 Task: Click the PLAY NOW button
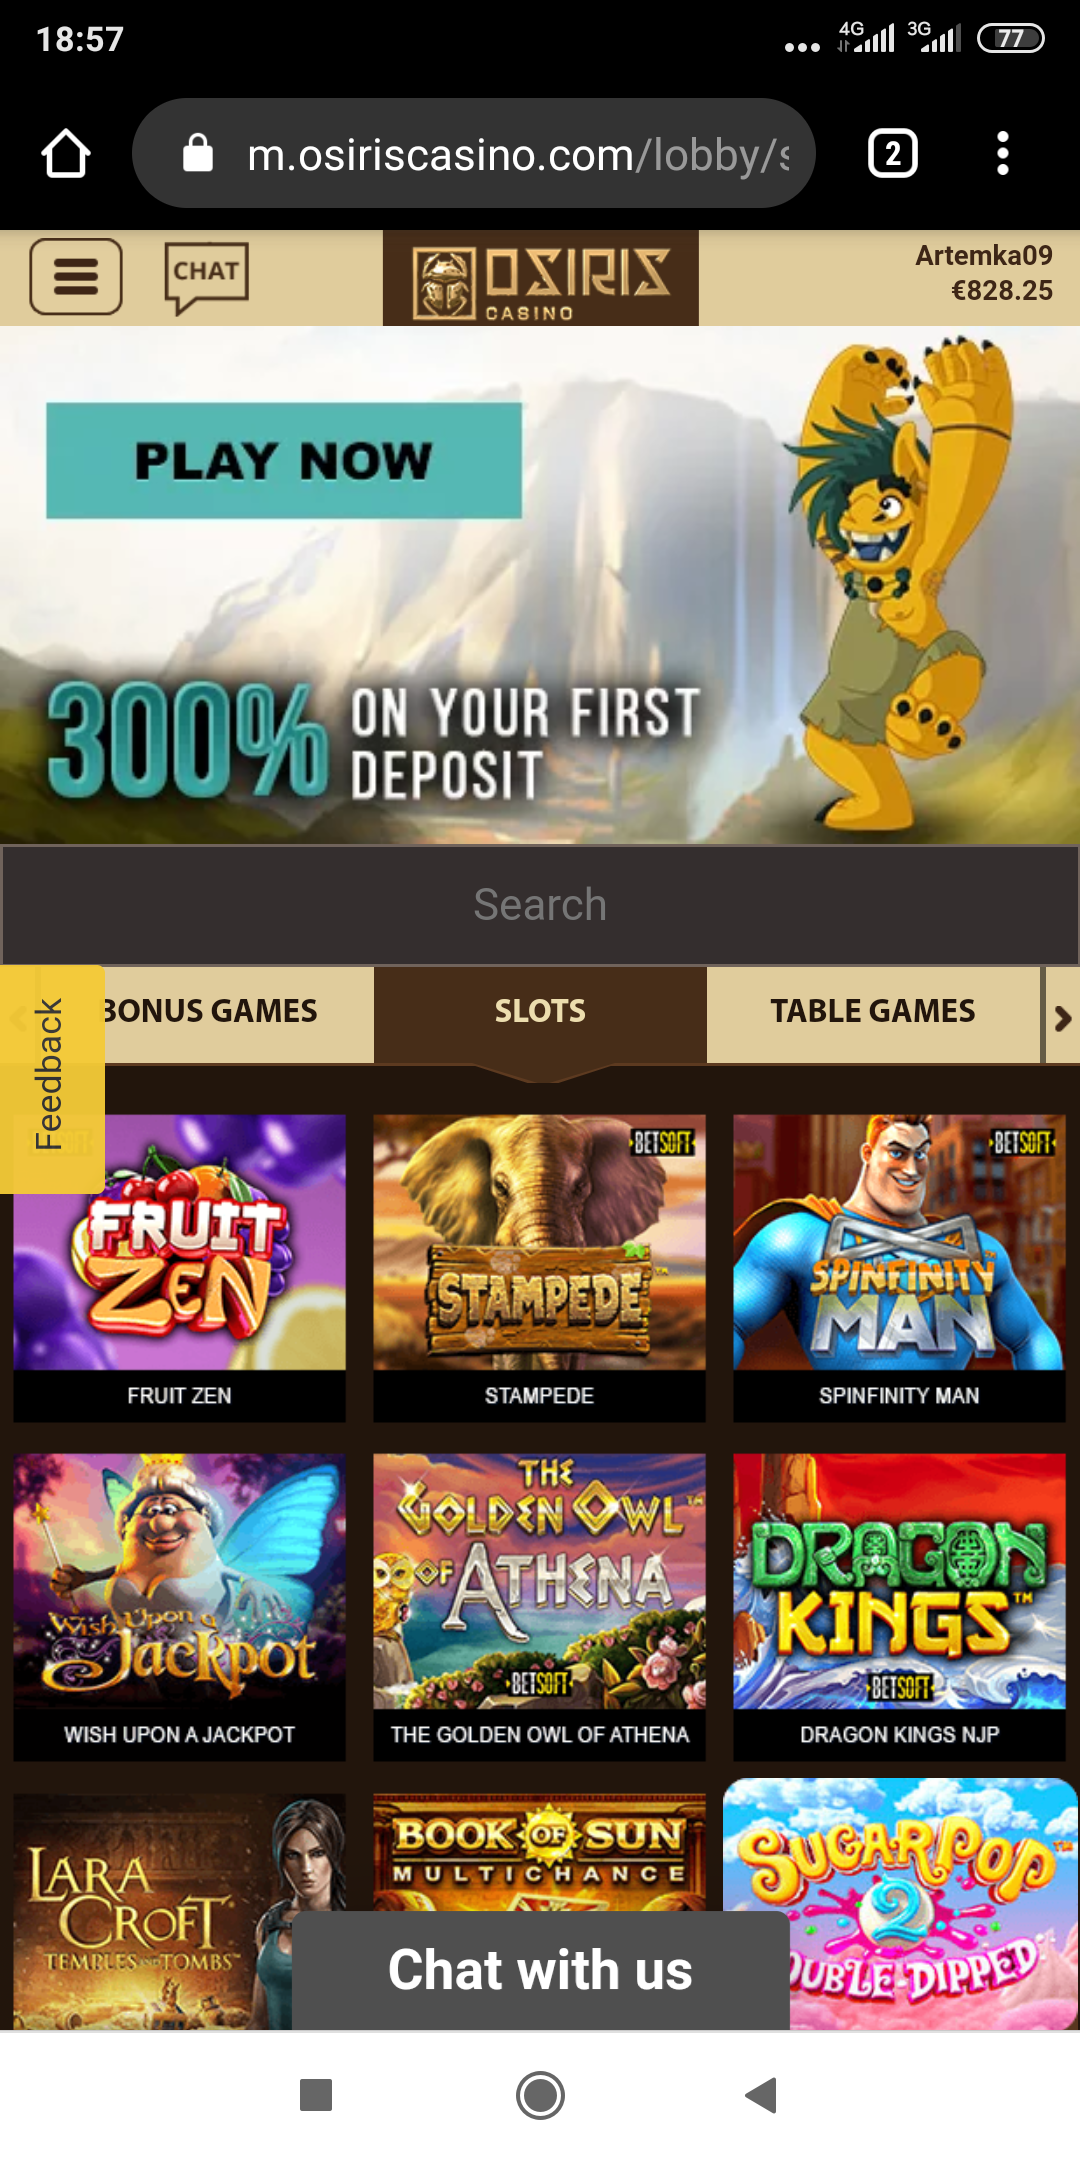[284, 461]
